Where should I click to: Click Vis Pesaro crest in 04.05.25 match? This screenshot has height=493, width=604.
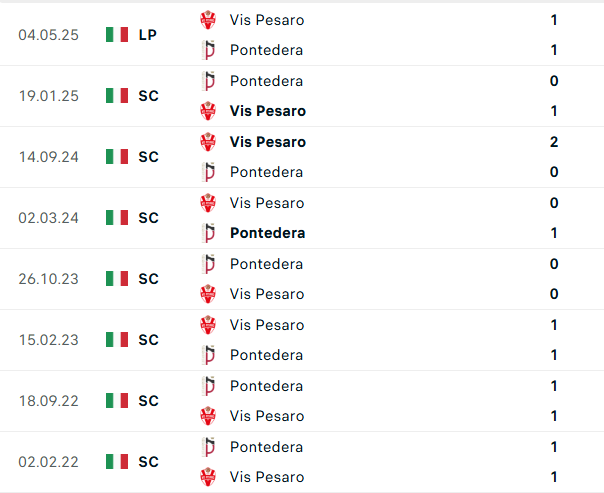pyautogui.click(x=208, y=20)
